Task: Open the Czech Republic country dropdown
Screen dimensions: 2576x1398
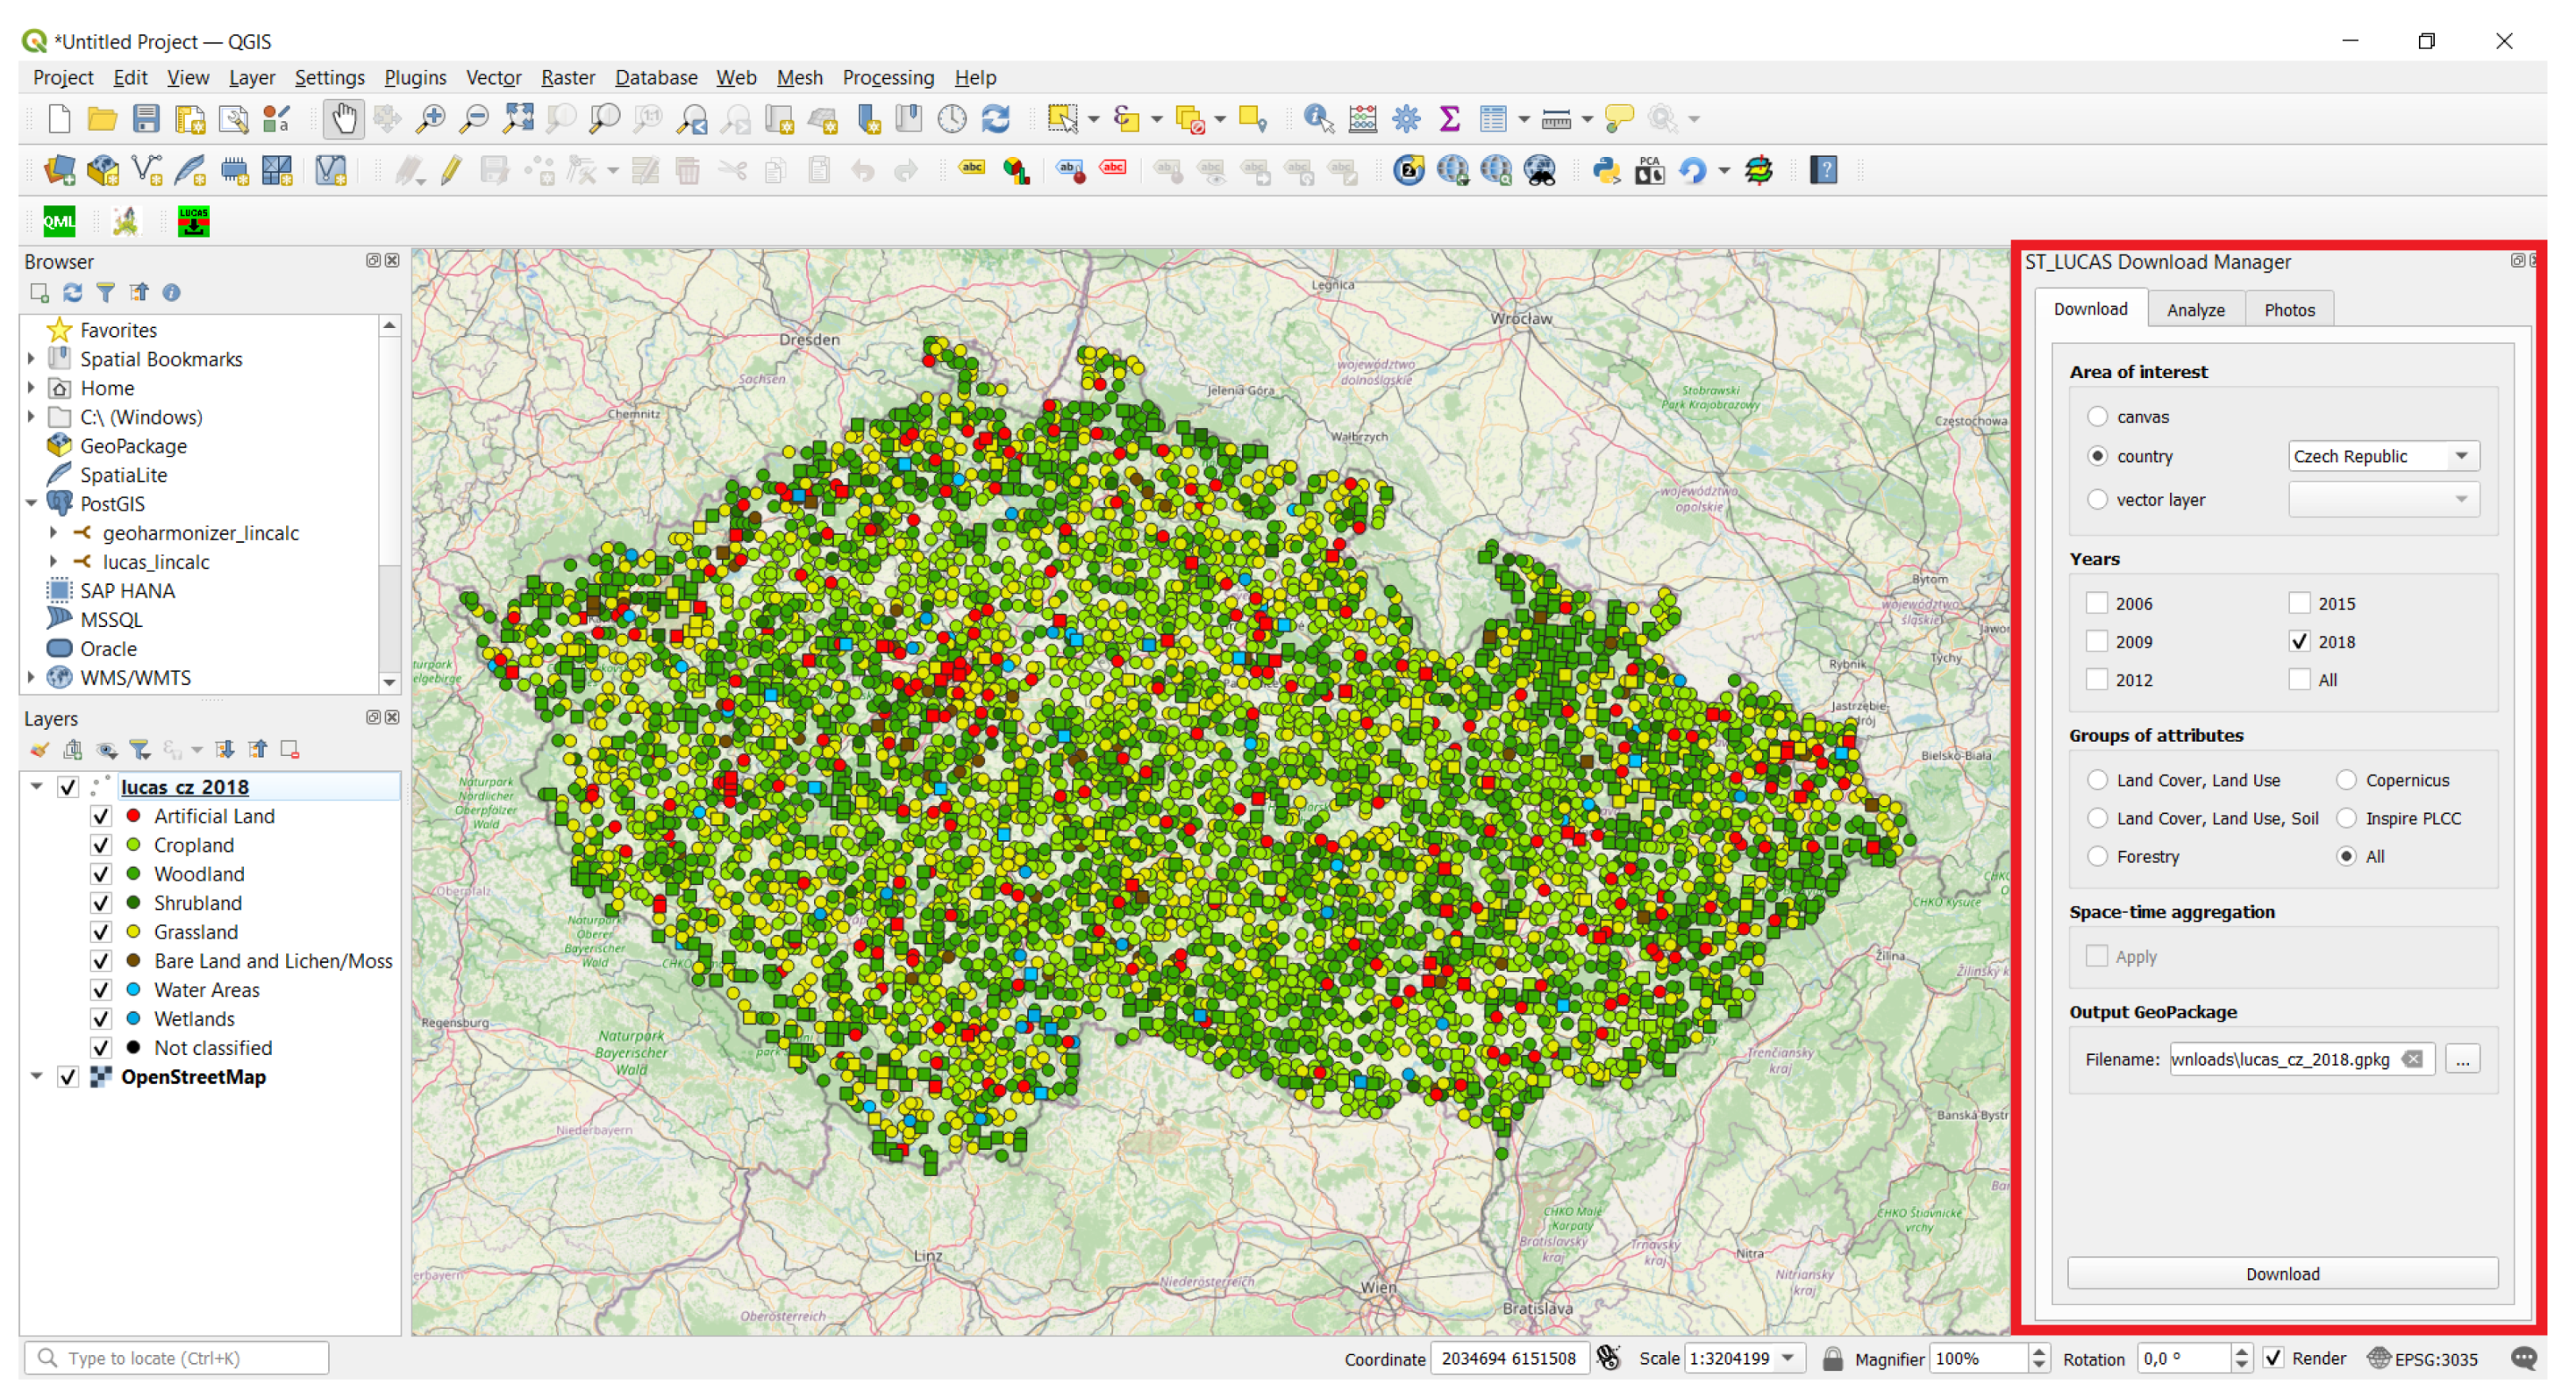Action: (x=2382, y=456)
